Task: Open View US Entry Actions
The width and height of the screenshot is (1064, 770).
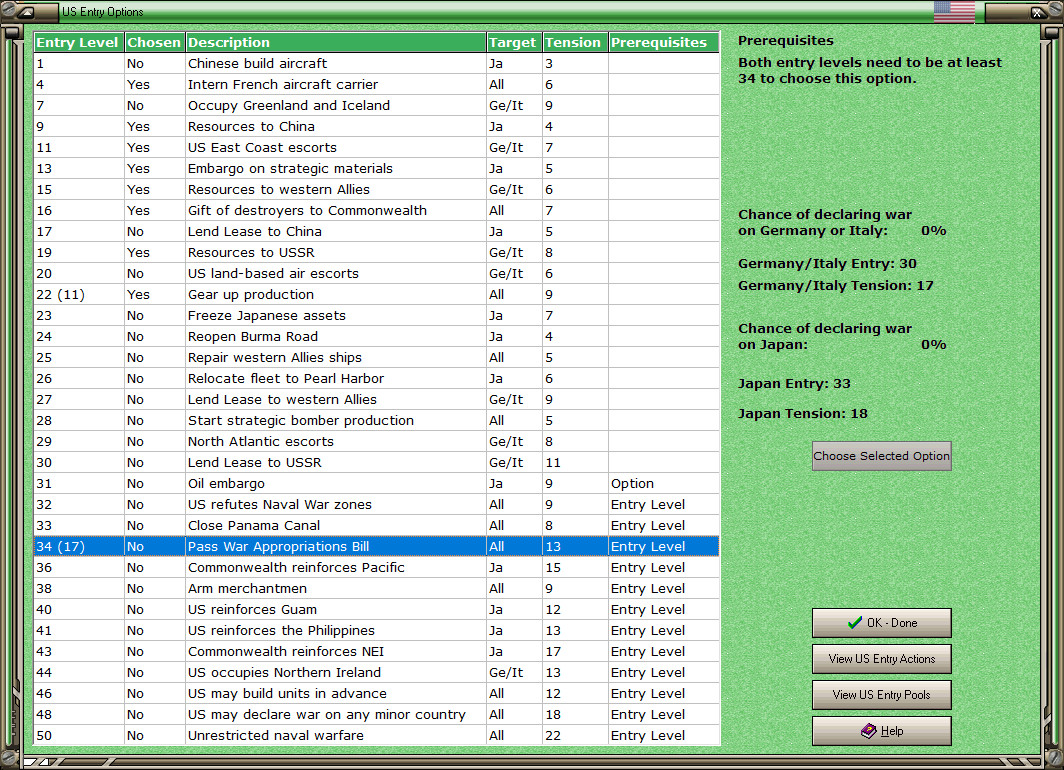Action: [x=881, y=659]
